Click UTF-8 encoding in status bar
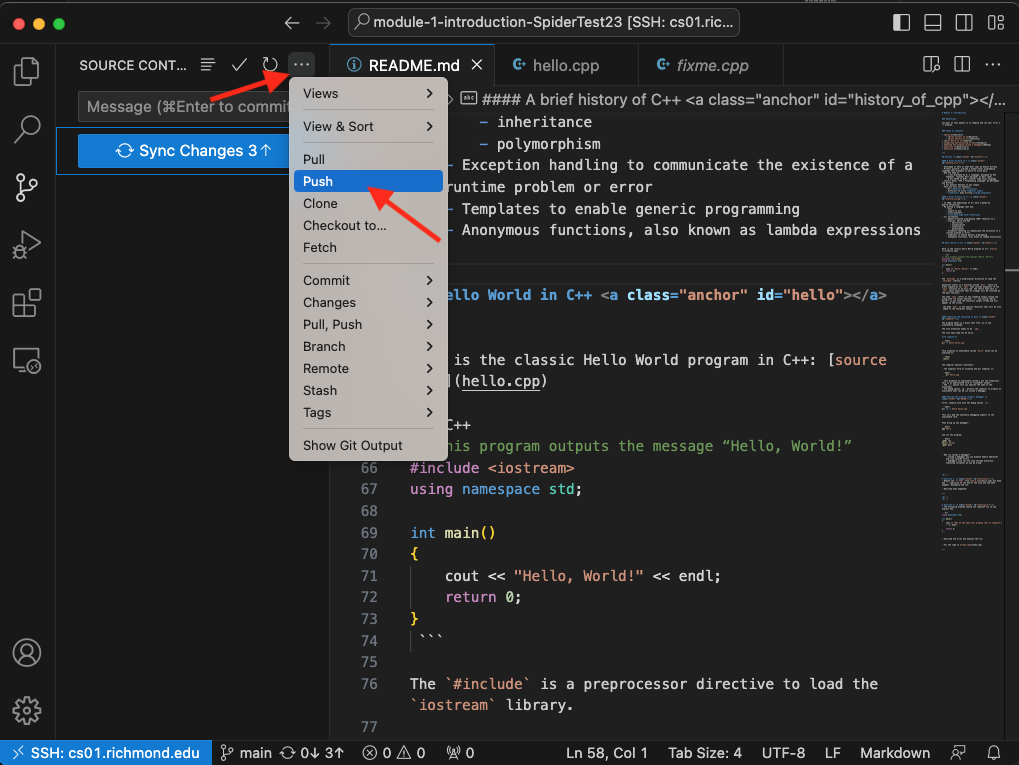The width and height of the screenshot is (1019, 765). coord(783,753)
